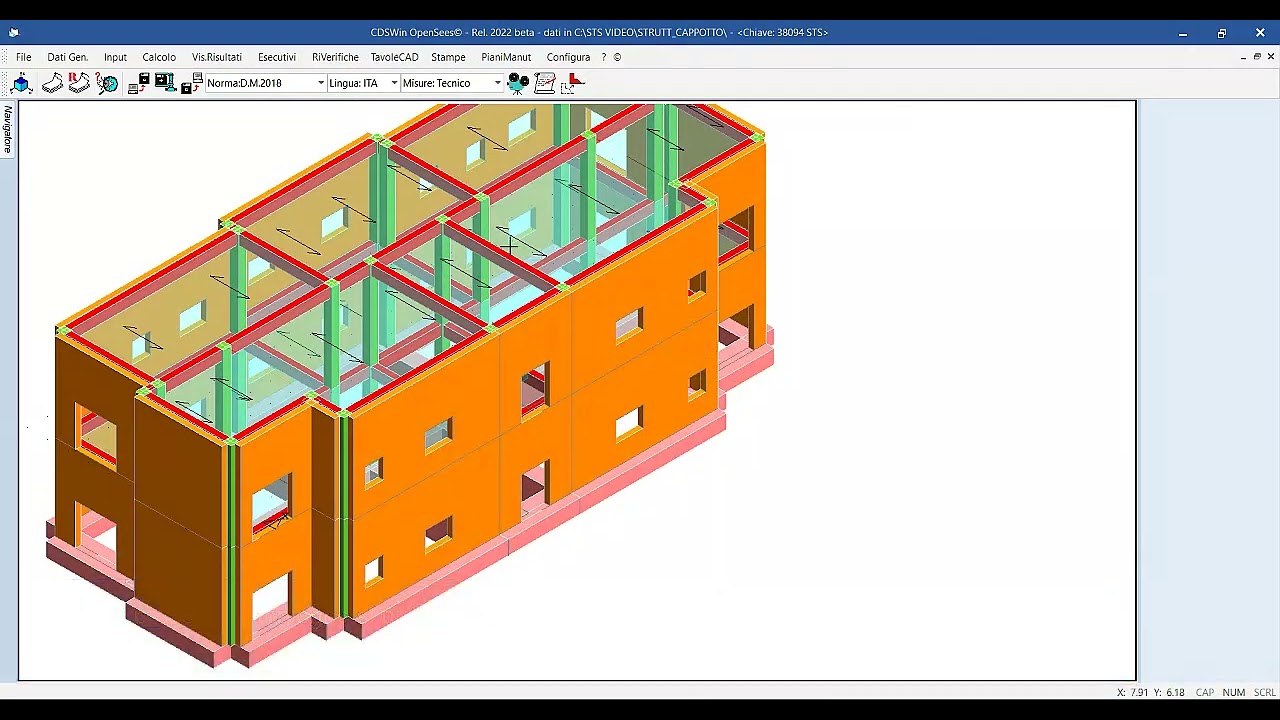Open the Vis.Risultati menu
The width and height of the screenshot is (1280, 720).
(x=217, y=57)
